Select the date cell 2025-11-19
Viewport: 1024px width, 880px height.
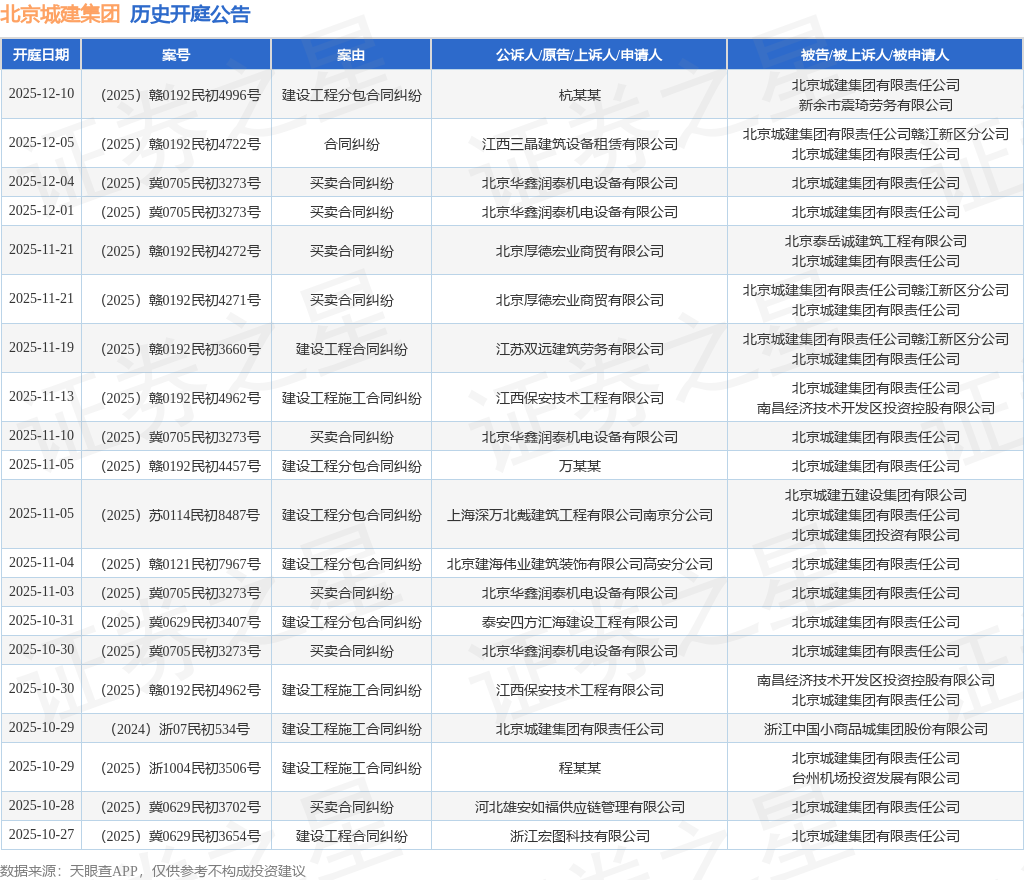(x=41, y=348)
